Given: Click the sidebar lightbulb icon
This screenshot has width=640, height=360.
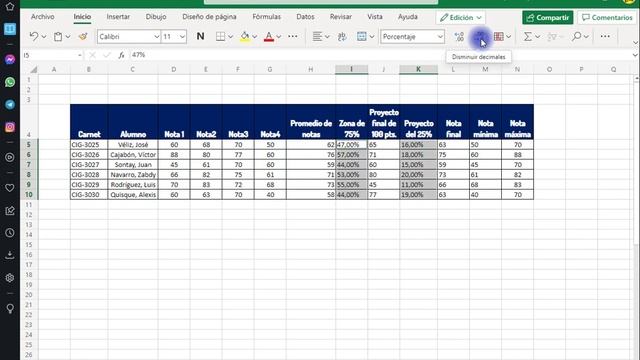Looking at the screenshot, I should [10, 308].
